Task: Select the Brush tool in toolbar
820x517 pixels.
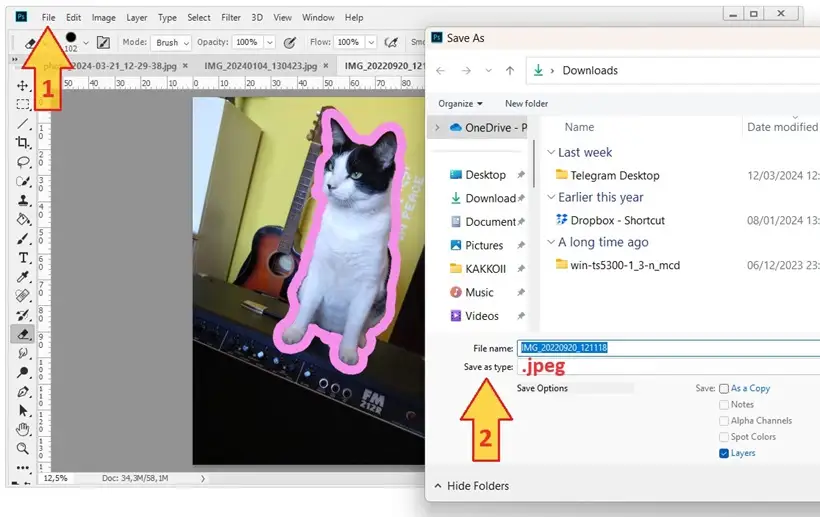Action: pyautogui.click(x=22, y=239)
